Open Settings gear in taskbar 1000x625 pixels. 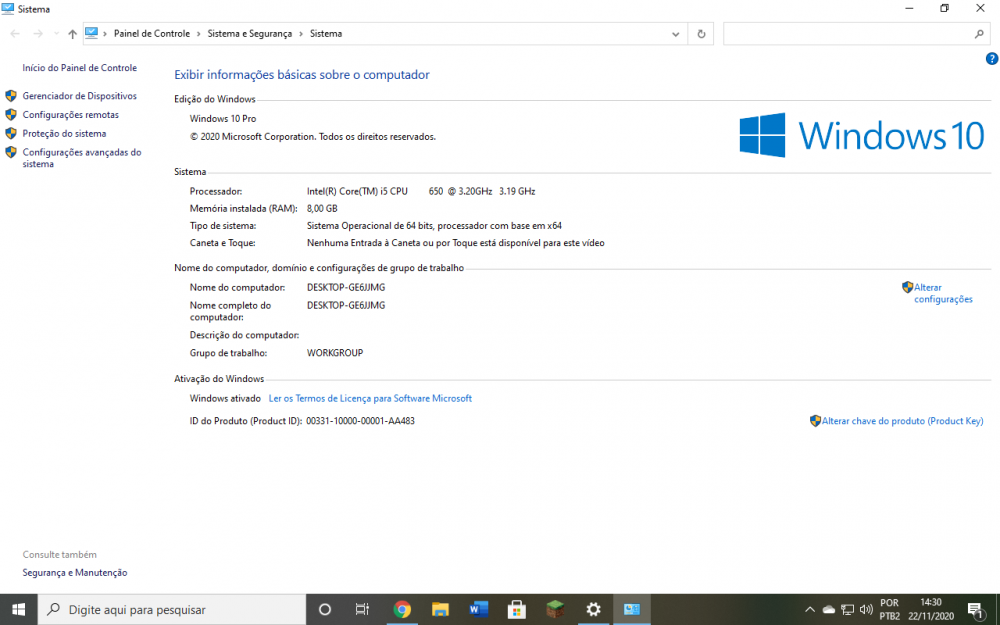tap(593, 609)
